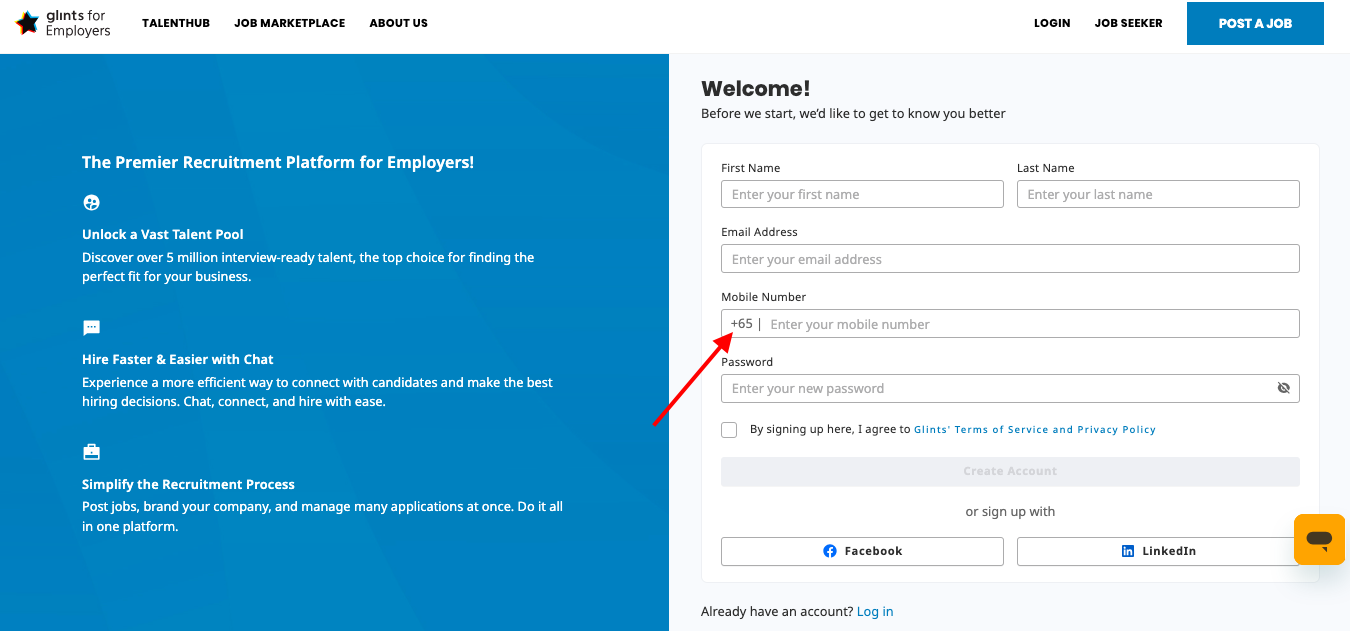Go to the JOB SEEKER page
Image resolution: width=1350 pixels, height=631 pixels.
[1128, 23]
